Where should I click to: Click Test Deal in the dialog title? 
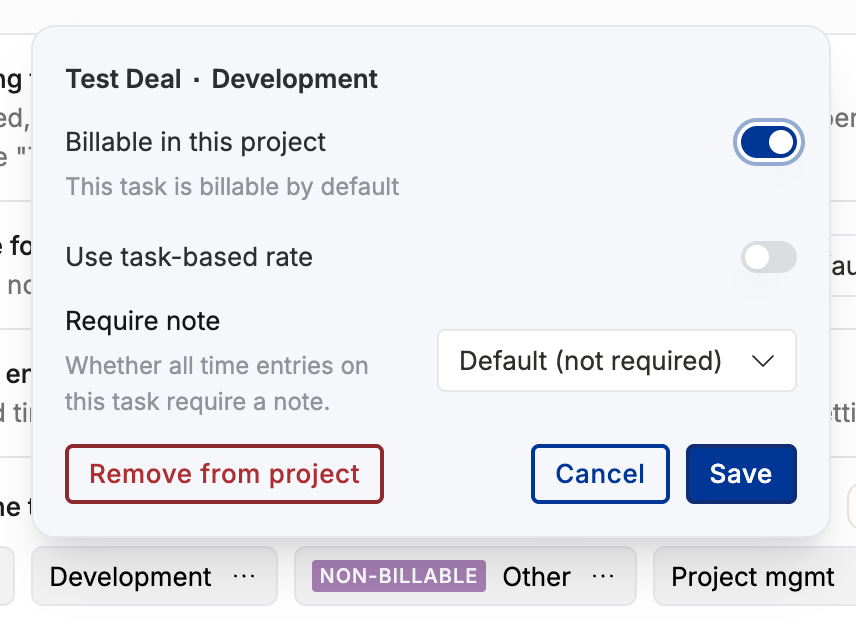tap(123, 79)
